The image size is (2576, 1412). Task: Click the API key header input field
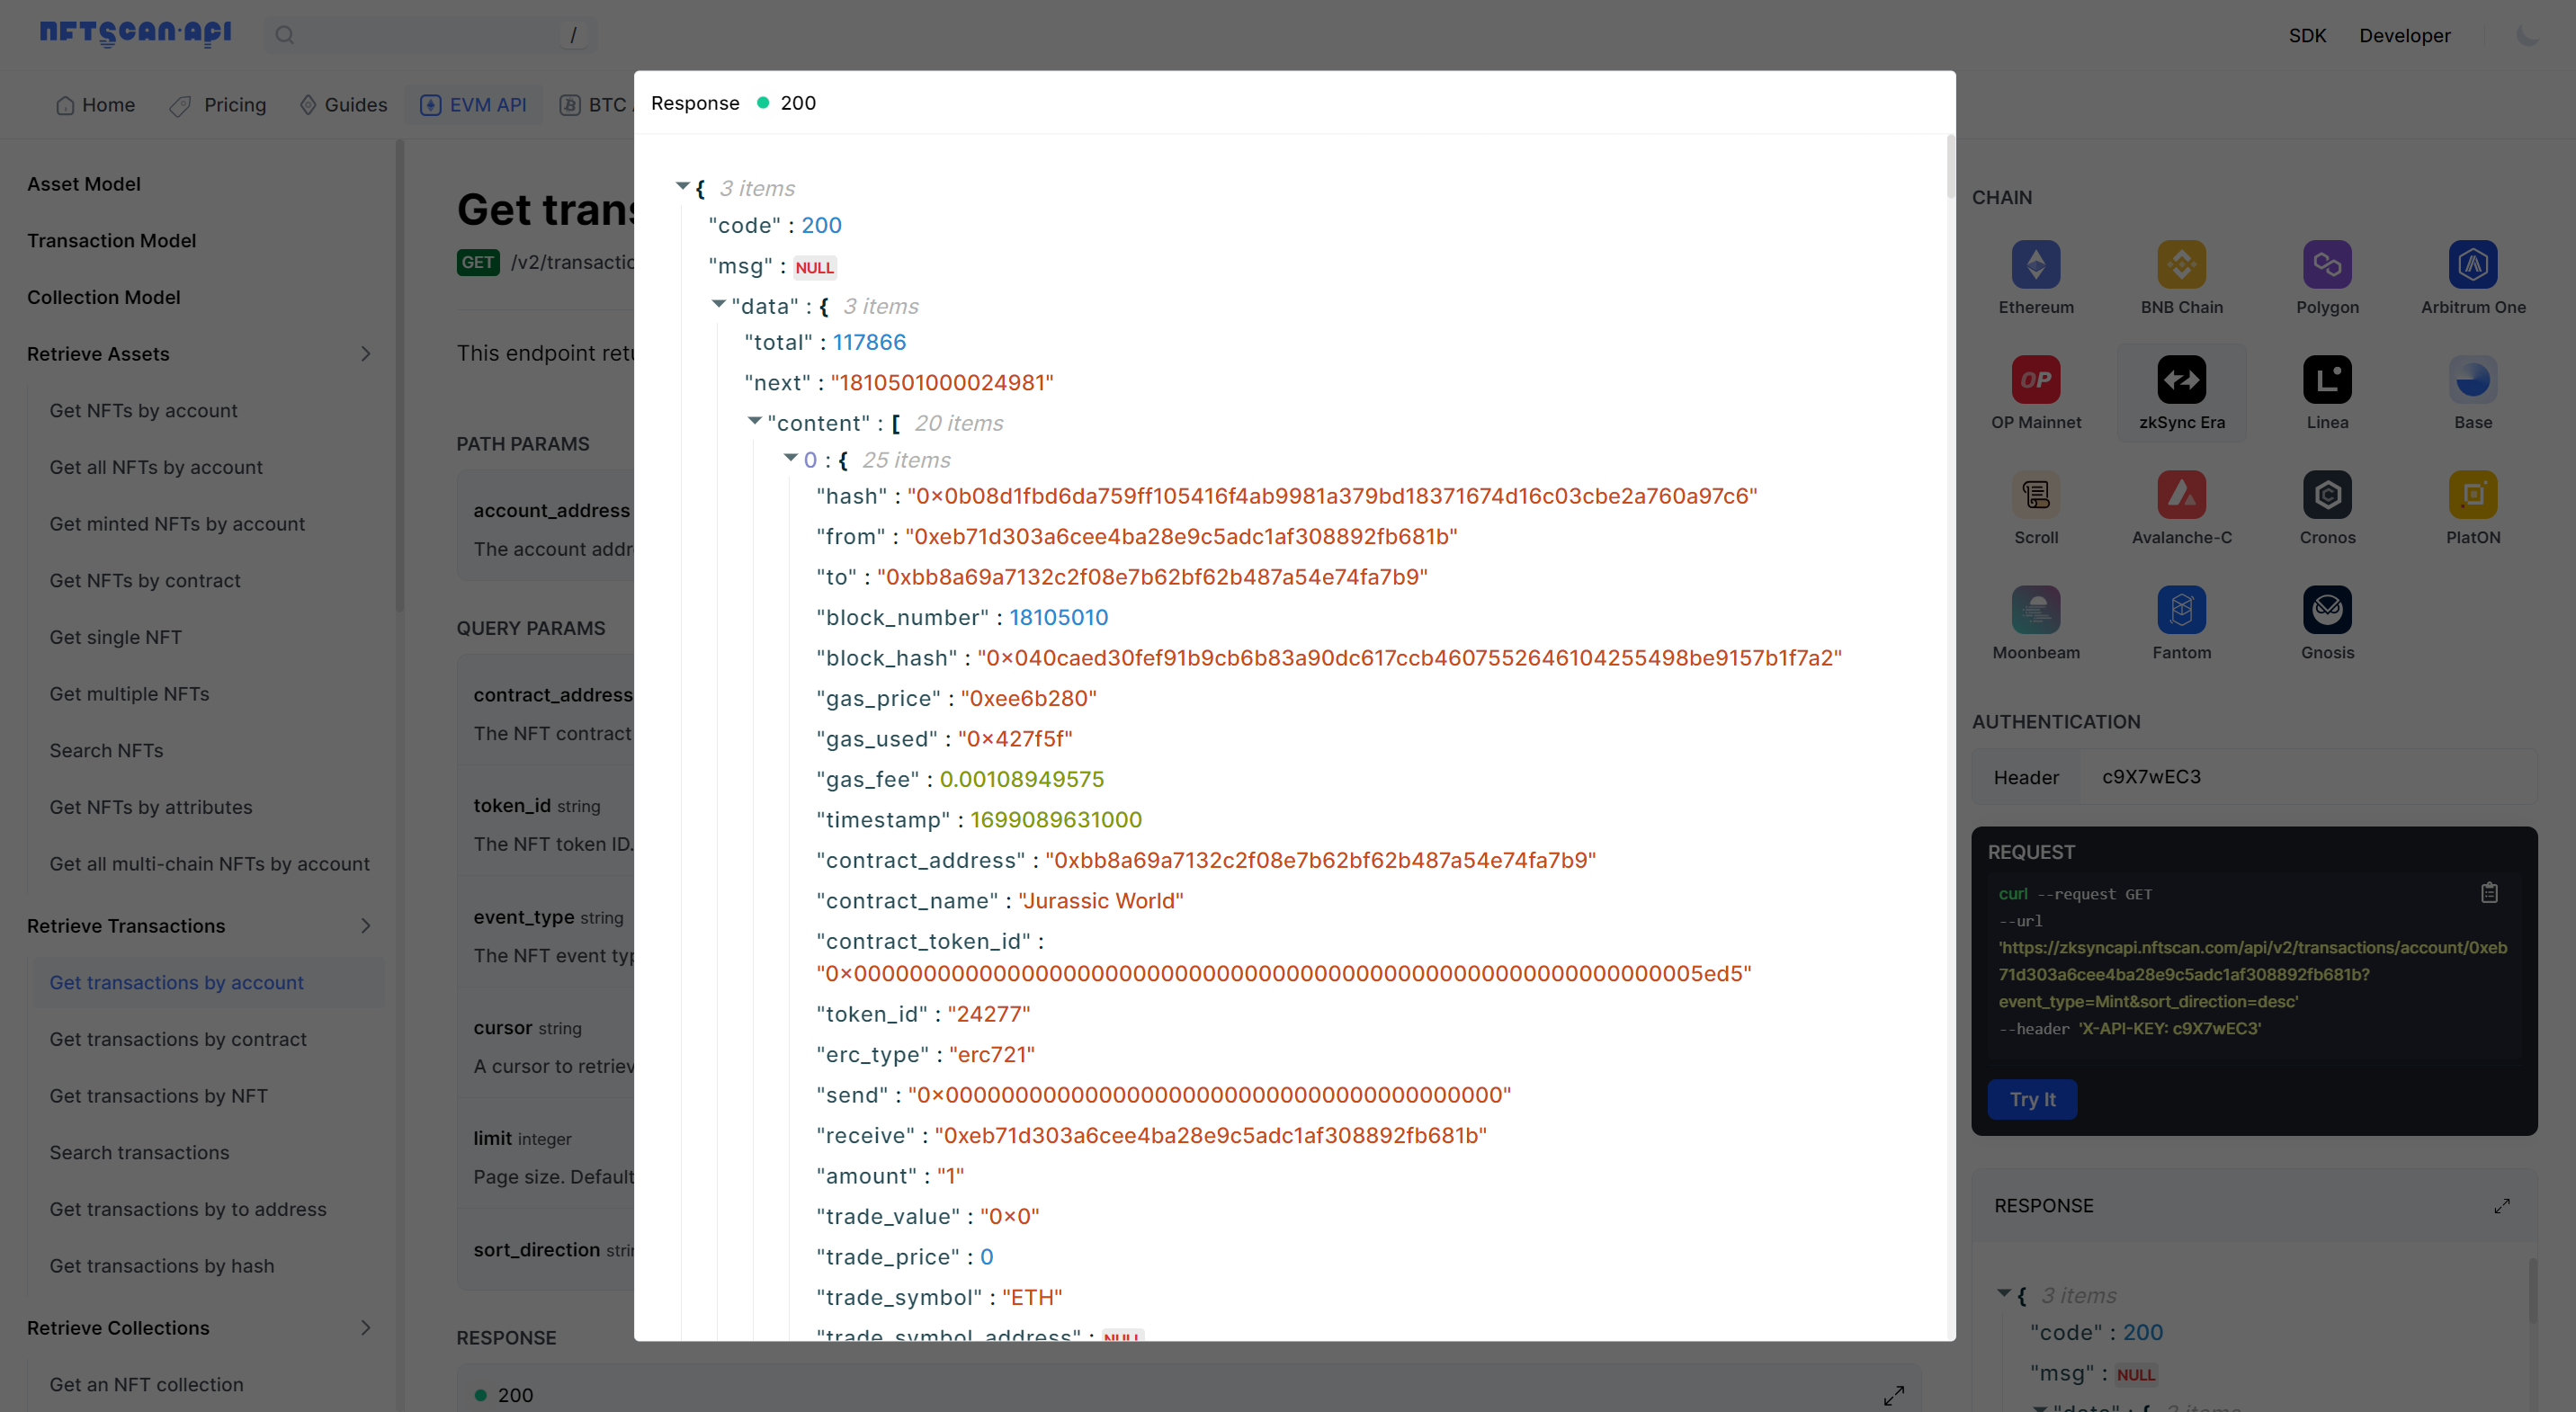(2300, 777)
